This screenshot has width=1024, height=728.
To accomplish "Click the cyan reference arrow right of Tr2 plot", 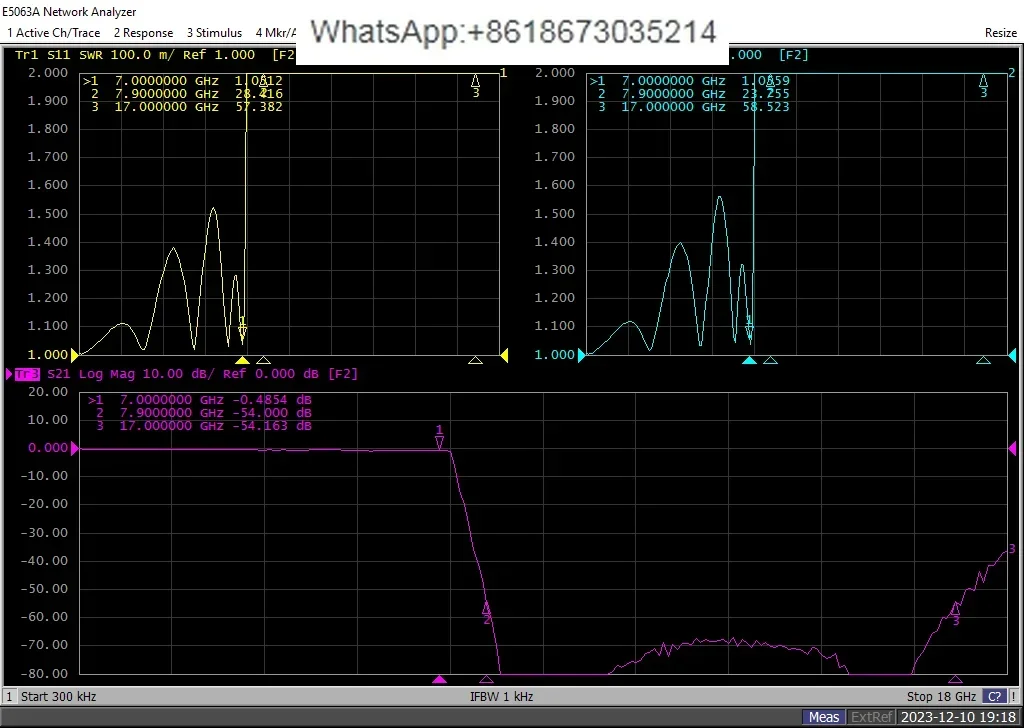I will click(1012, 355).
